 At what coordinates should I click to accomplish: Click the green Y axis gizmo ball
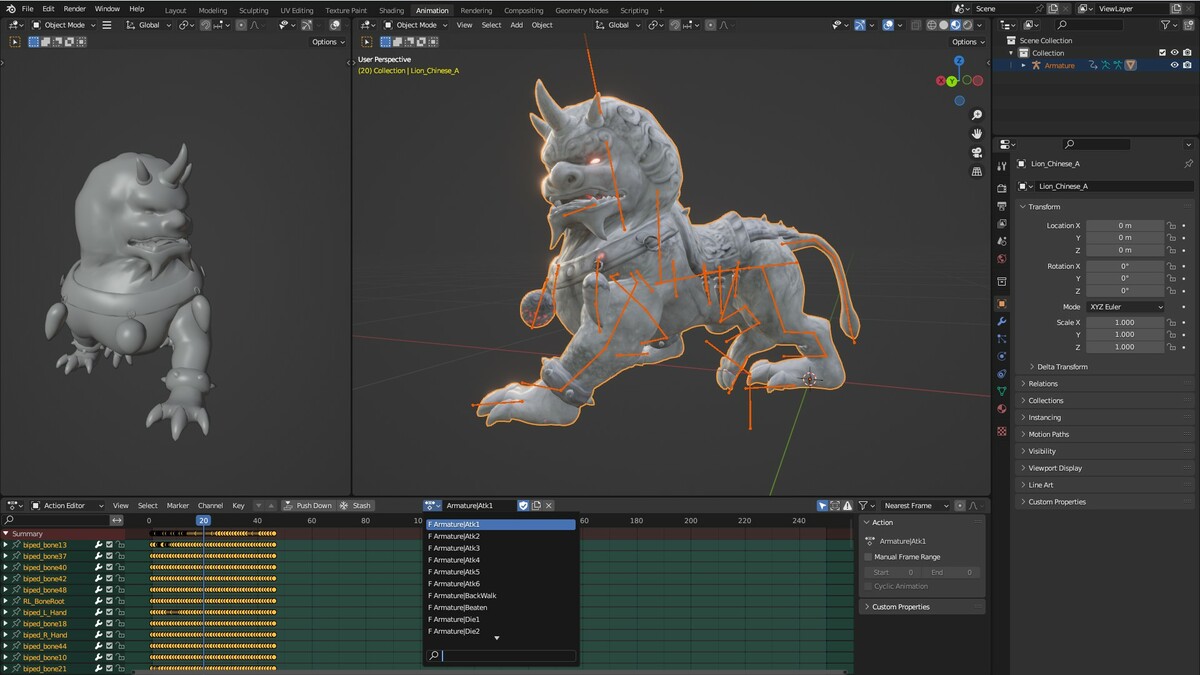click(952, 81)
